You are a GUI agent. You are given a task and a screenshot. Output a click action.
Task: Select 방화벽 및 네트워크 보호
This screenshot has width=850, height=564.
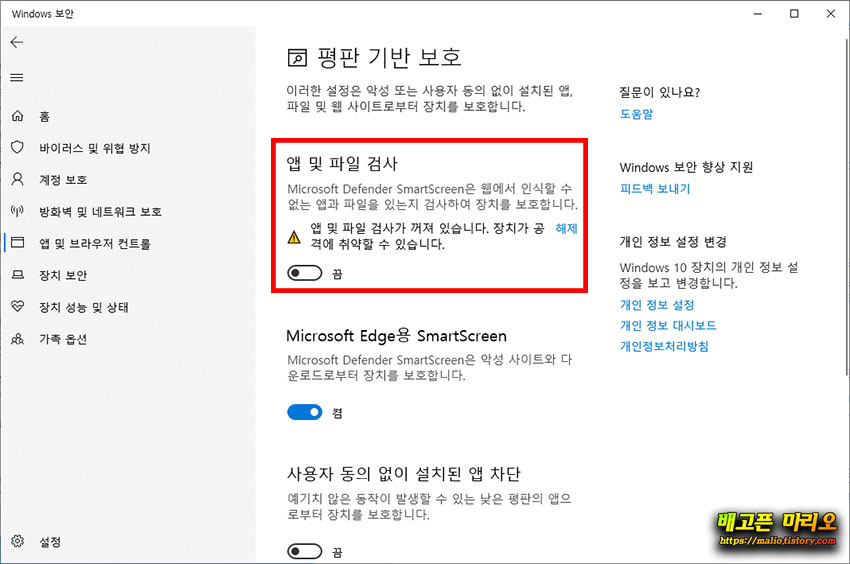click(100, 212)
